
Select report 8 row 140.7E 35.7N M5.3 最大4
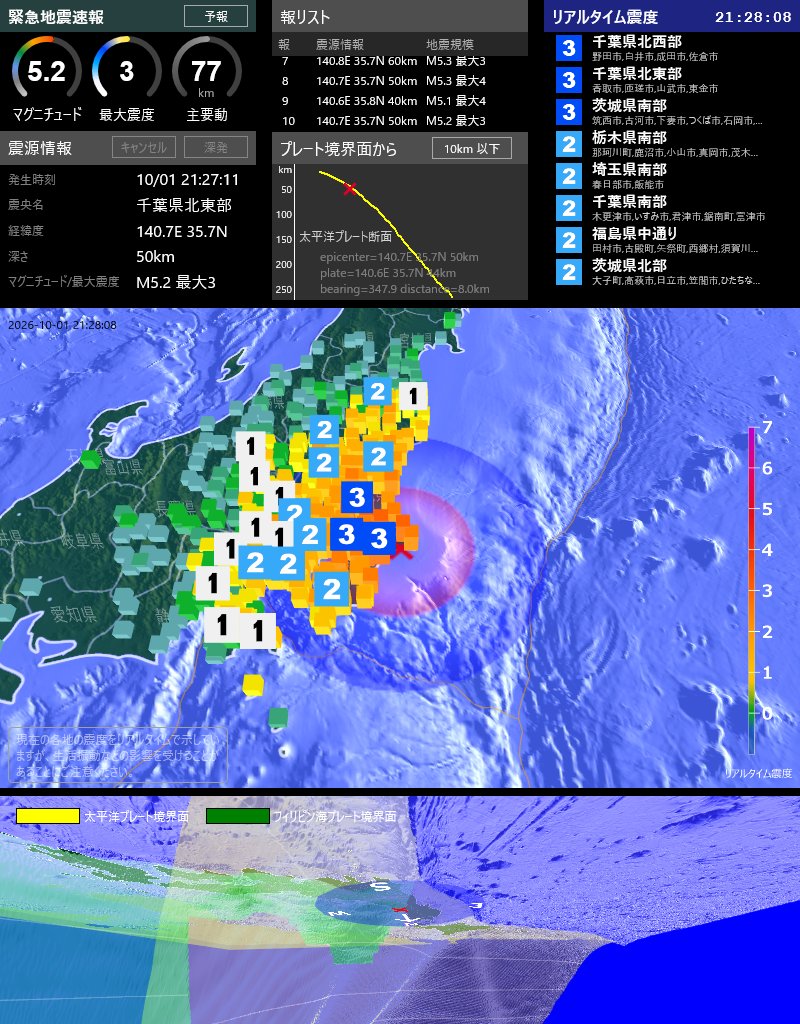pos(400,81)
